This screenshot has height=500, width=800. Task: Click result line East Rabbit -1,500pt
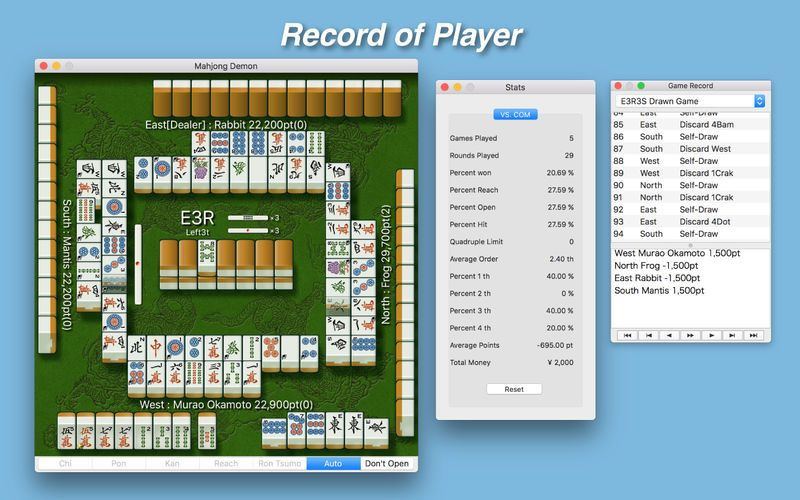coord(657,278)
